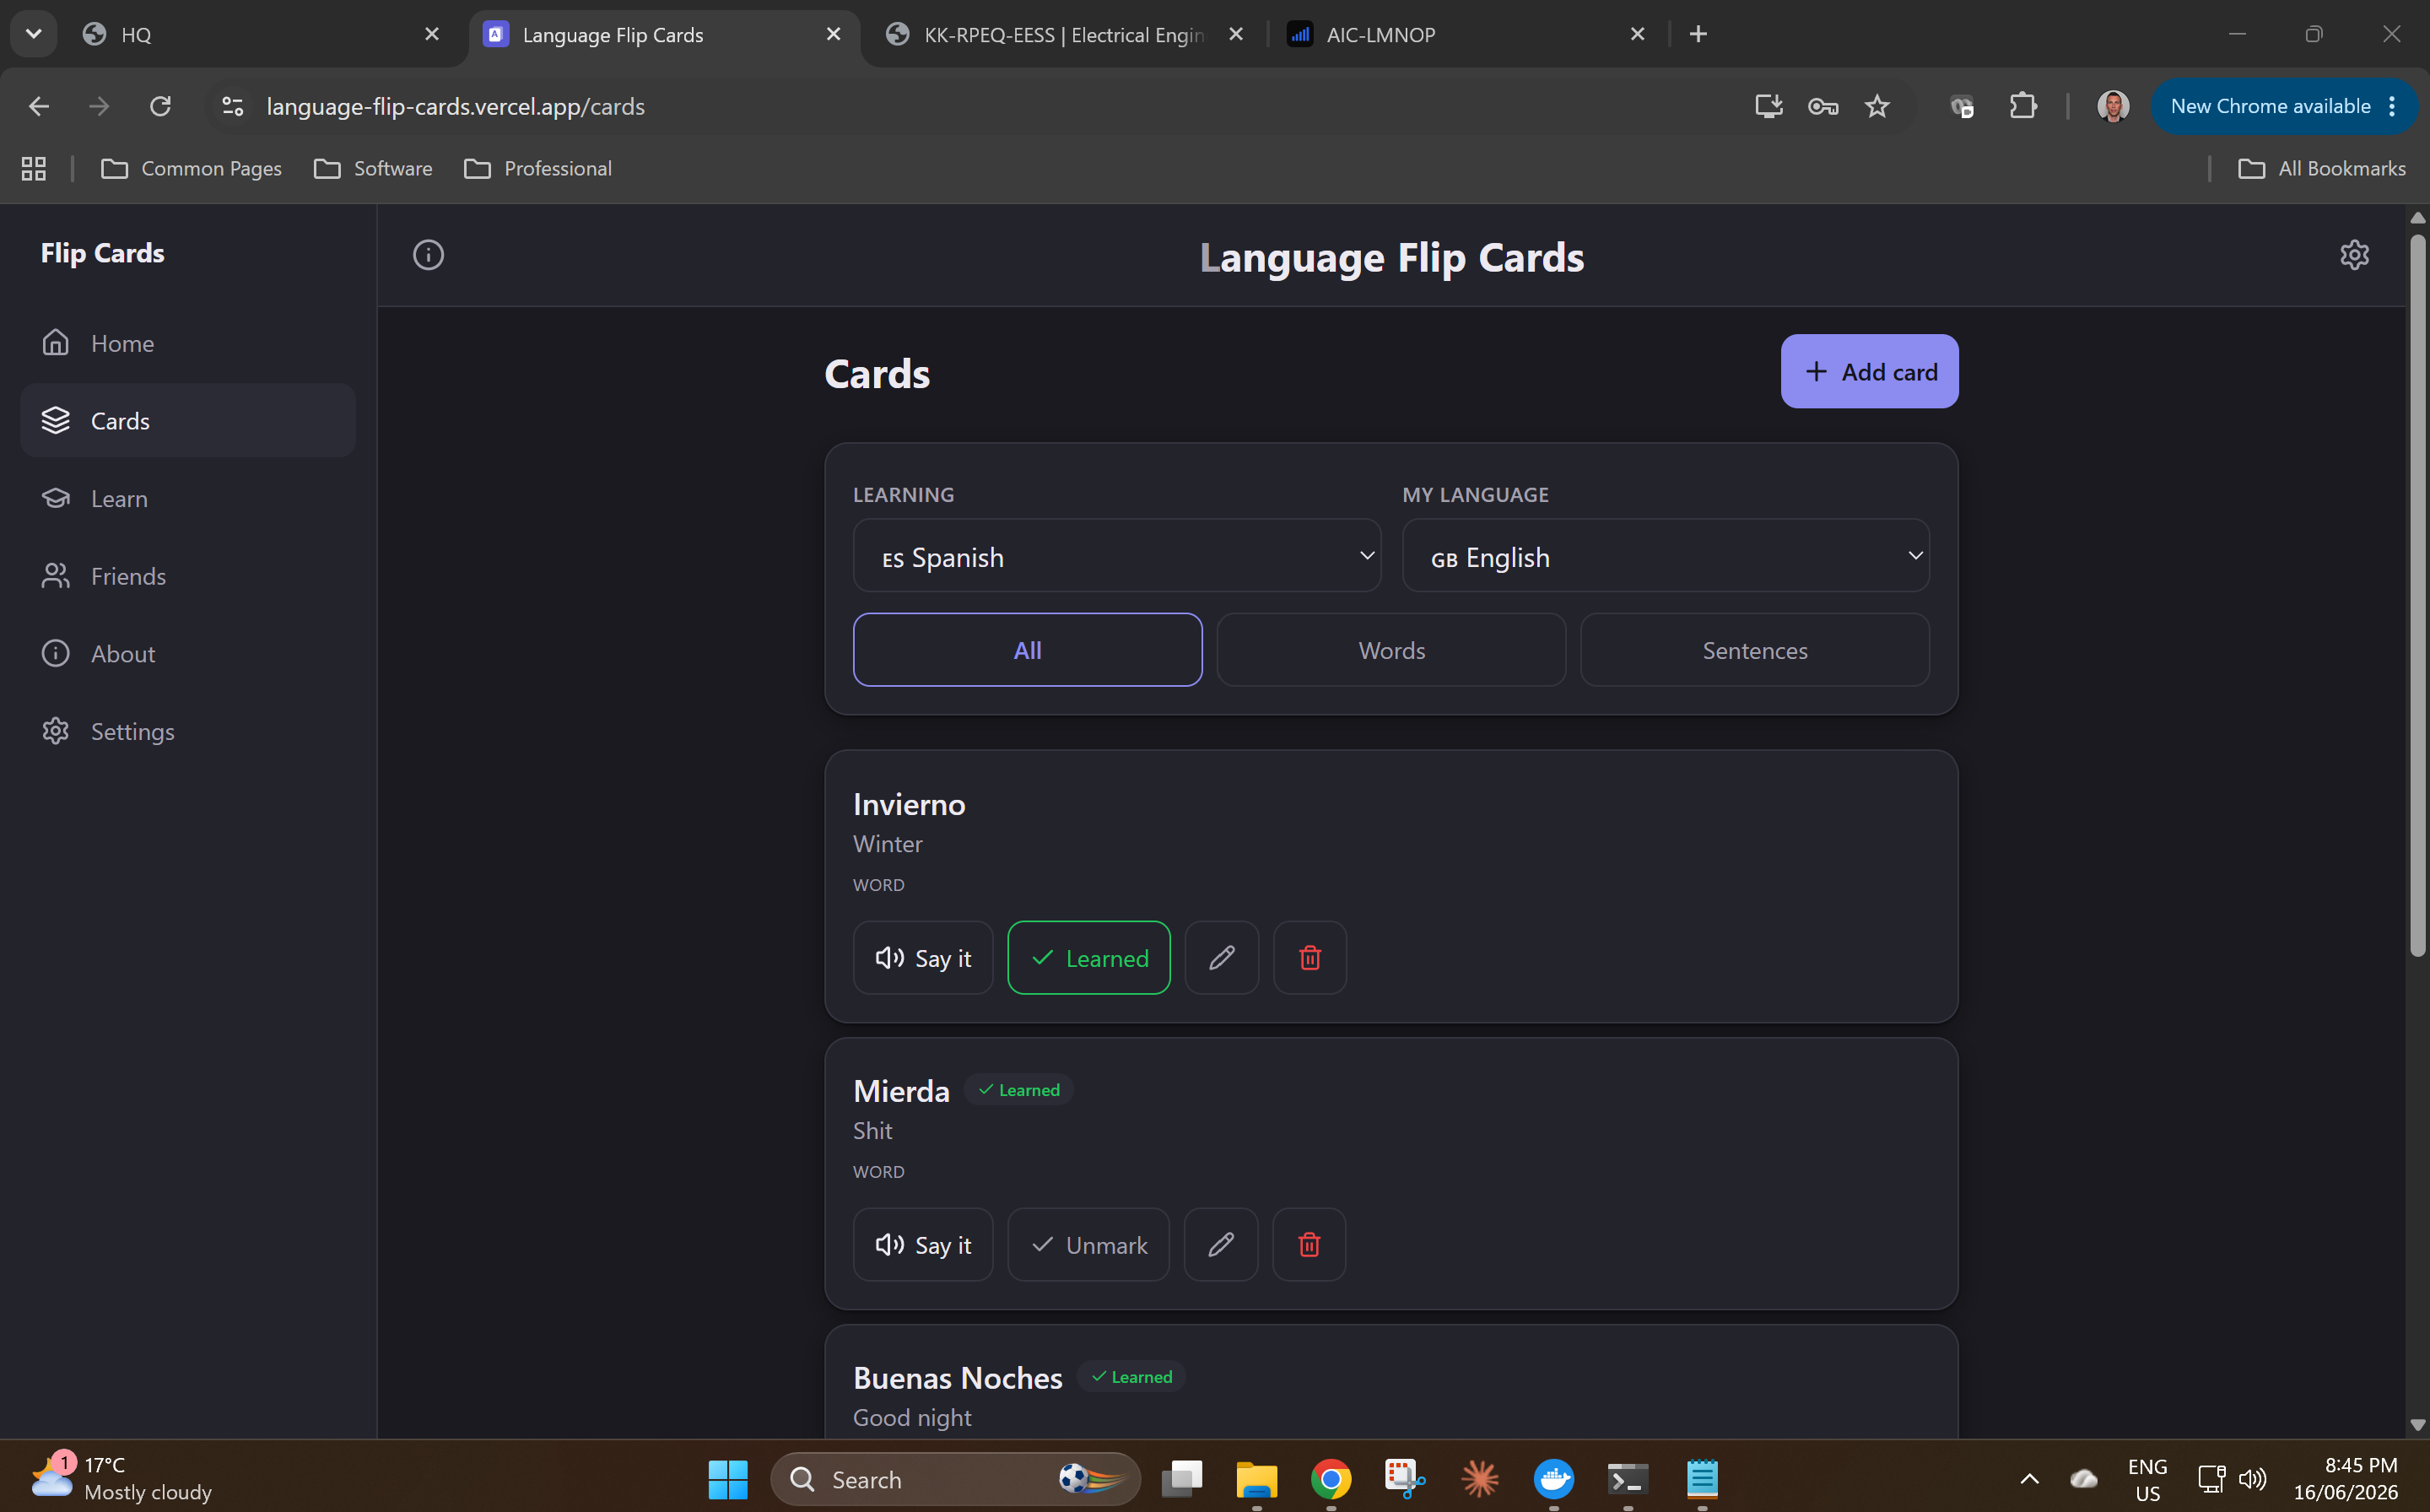Show hidden system tray icons

click(x=2029, y=1479)
